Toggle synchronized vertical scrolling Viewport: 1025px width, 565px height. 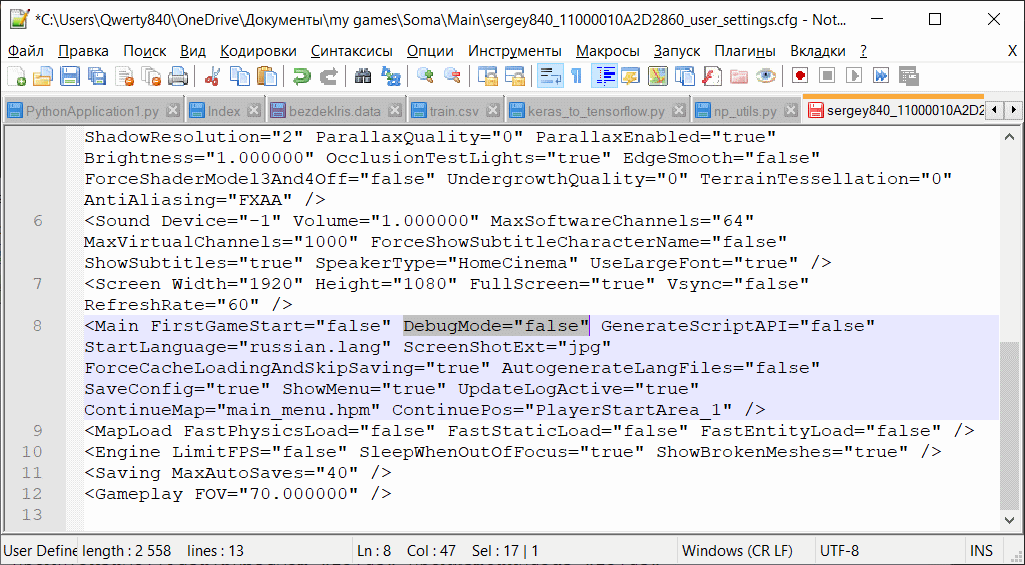pyautogui.click(x=486, y=77)
